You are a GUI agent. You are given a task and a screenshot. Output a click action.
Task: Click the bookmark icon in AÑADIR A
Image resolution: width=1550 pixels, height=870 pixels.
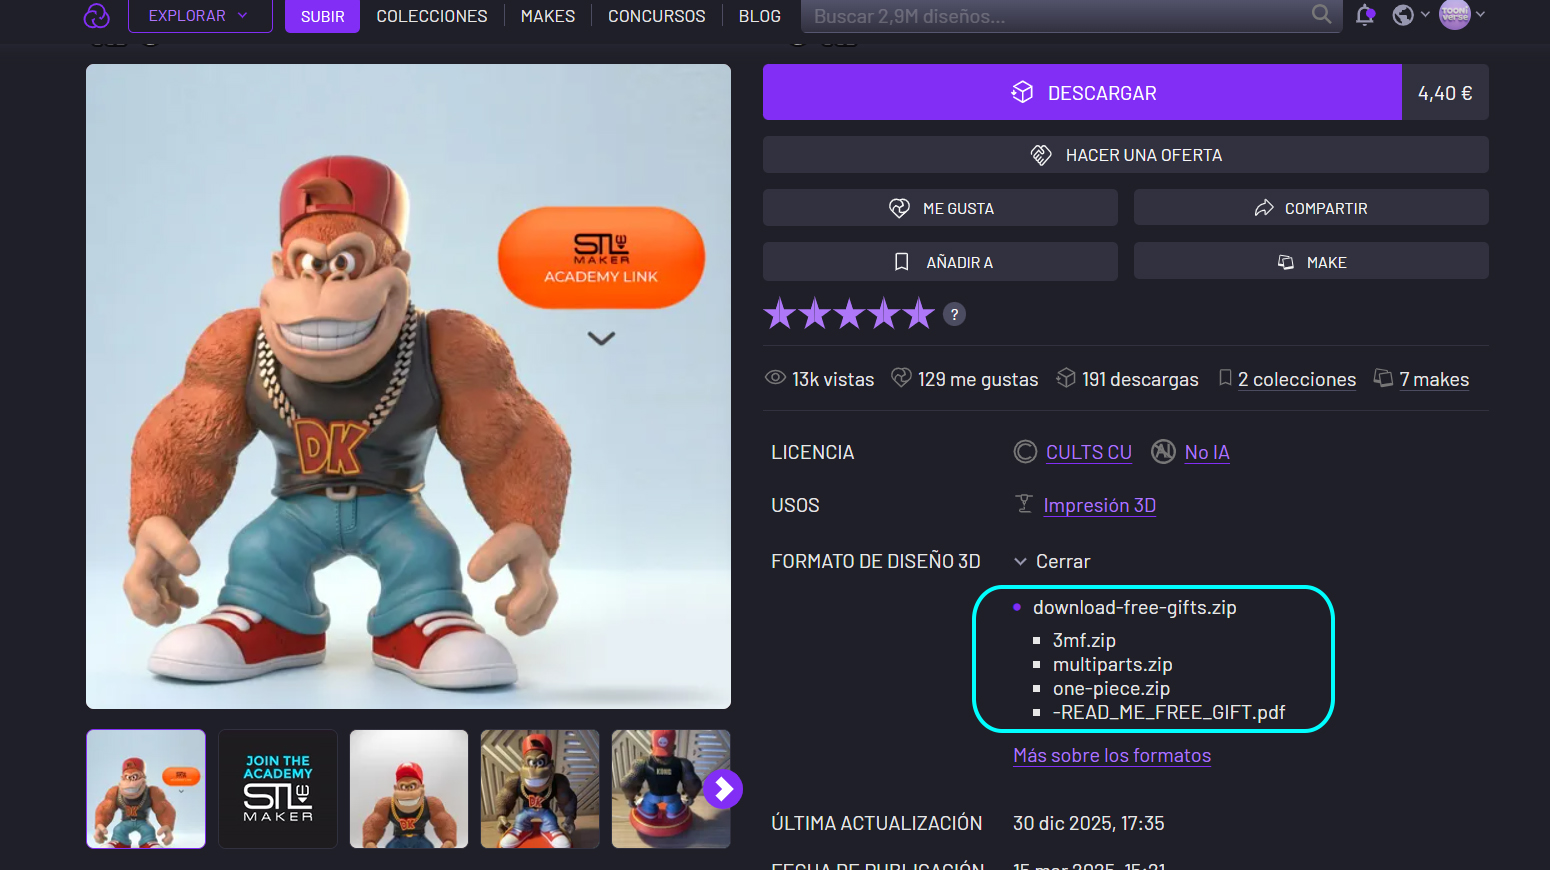pyautogui.click(x=901, y=262)
